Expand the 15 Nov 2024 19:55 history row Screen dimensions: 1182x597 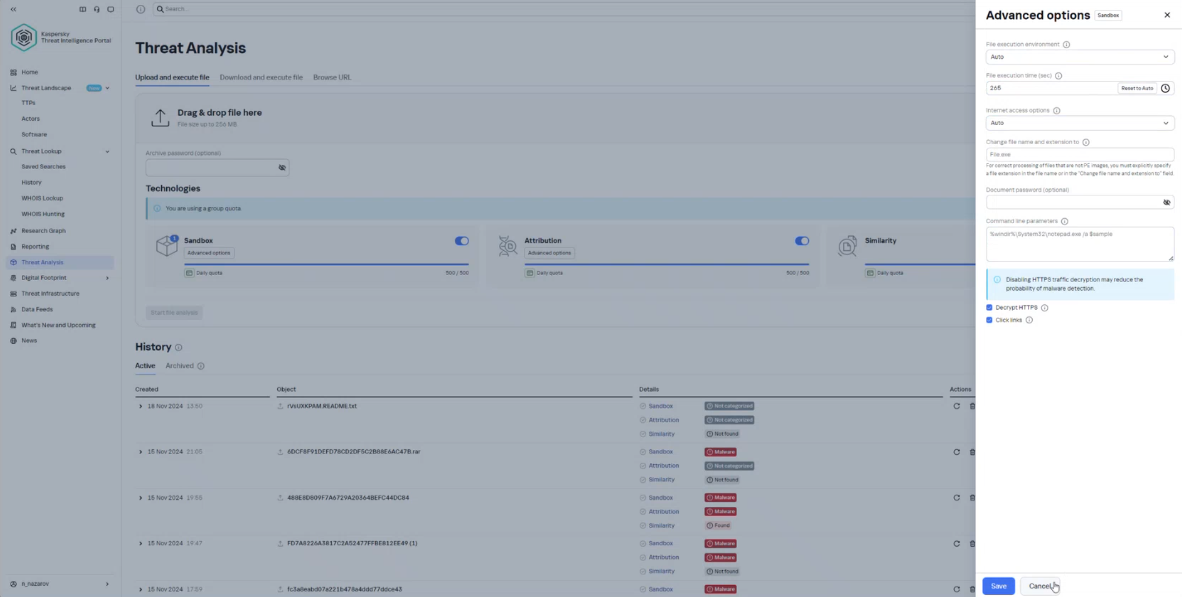(140, 498)
